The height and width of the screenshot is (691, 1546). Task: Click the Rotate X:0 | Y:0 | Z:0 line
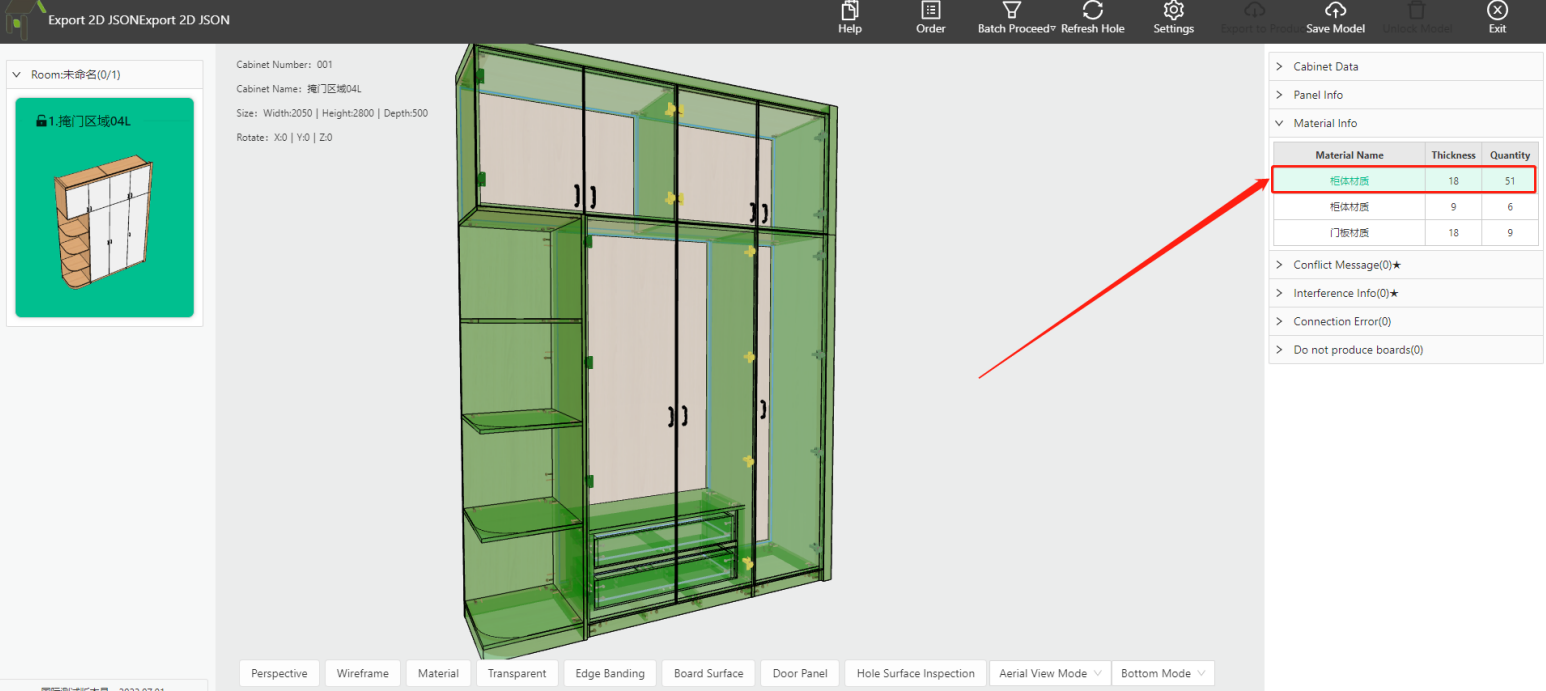(x=284, y=137)
